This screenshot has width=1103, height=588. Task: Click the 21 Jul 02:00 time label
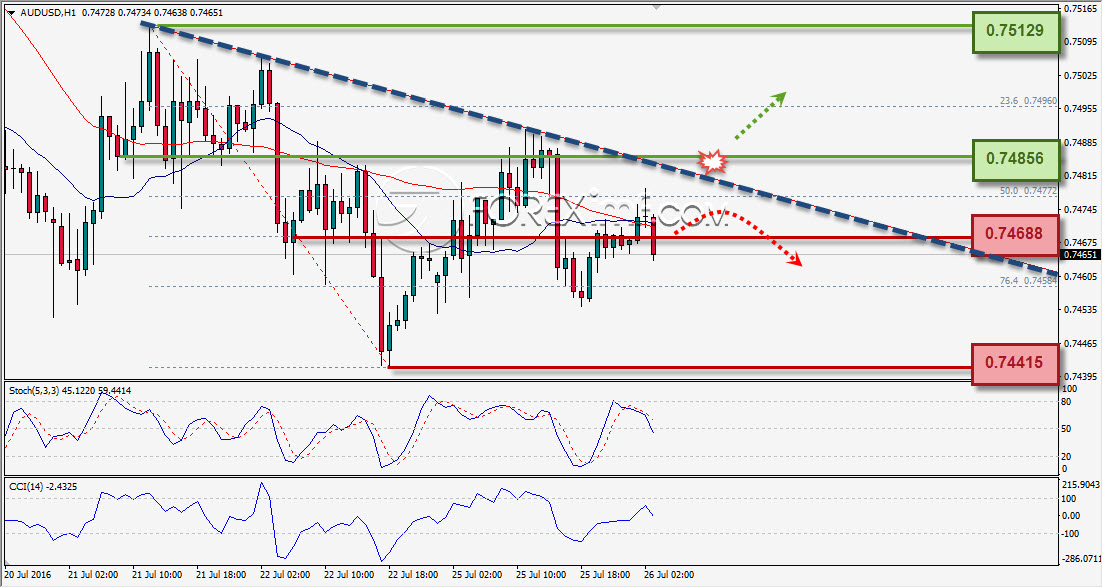pos(93,575)
